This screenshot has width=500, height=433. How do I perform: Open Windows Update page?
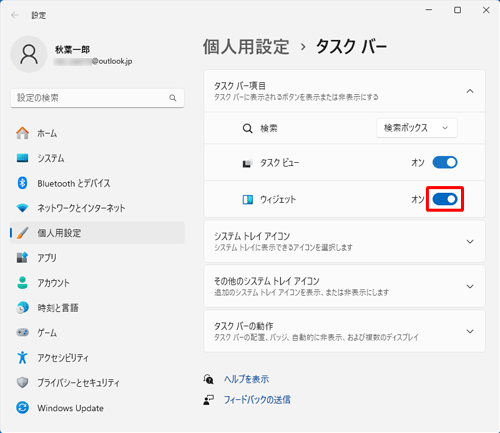97,408
